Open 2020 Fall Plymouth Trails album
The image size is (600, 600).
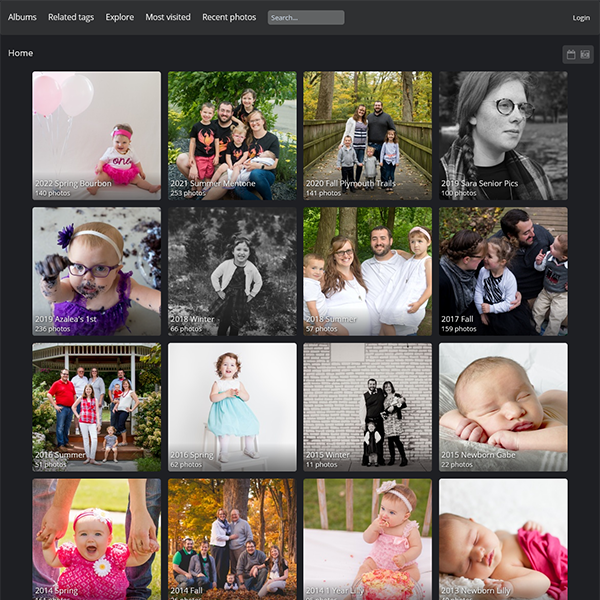[368, 135]
